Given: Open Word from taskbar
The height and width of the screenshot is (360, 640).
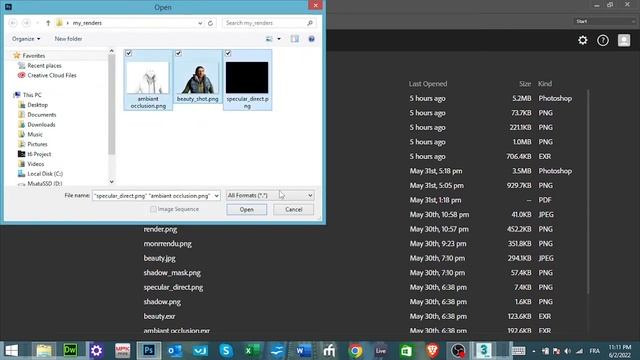Looking at the screenshot, I should [x=303, y=351].
